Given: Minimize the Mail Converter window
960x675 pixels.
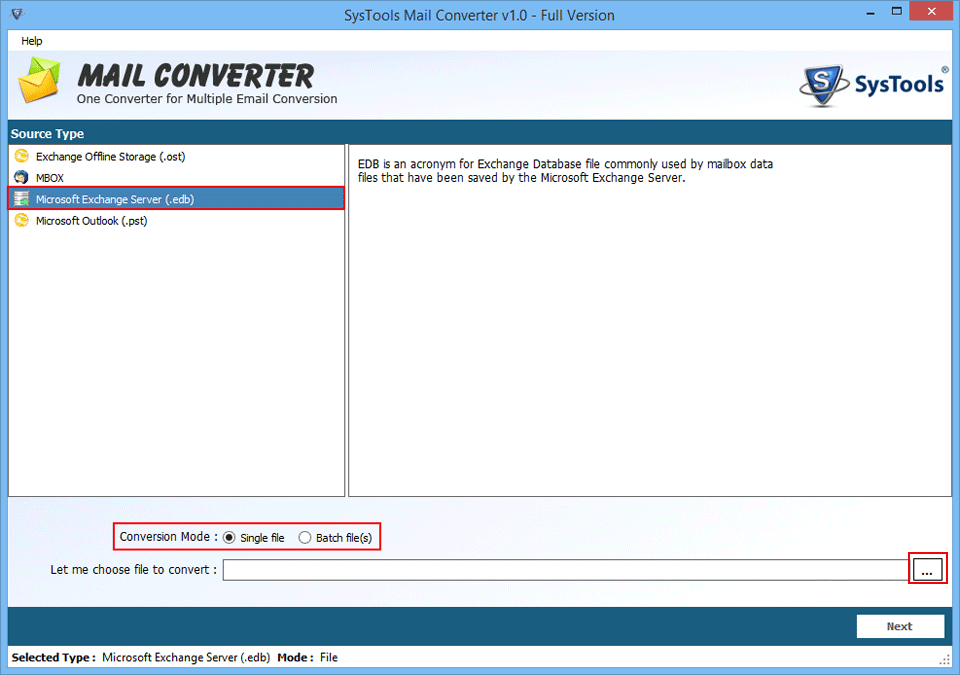Looking at the screenshot, I should tap(870, 13).
